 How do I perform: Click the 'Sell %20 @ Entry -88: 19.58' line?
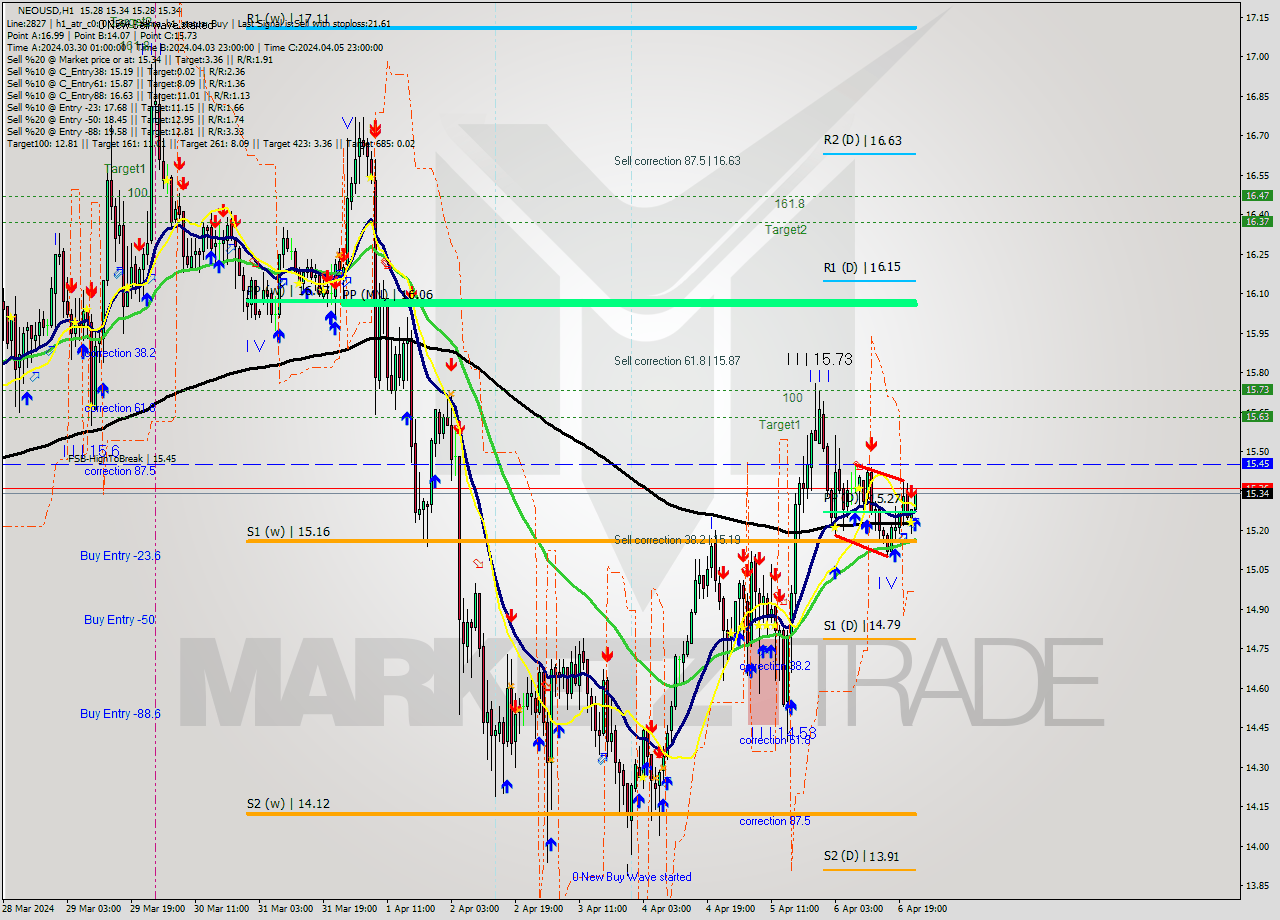coord(126,131)
